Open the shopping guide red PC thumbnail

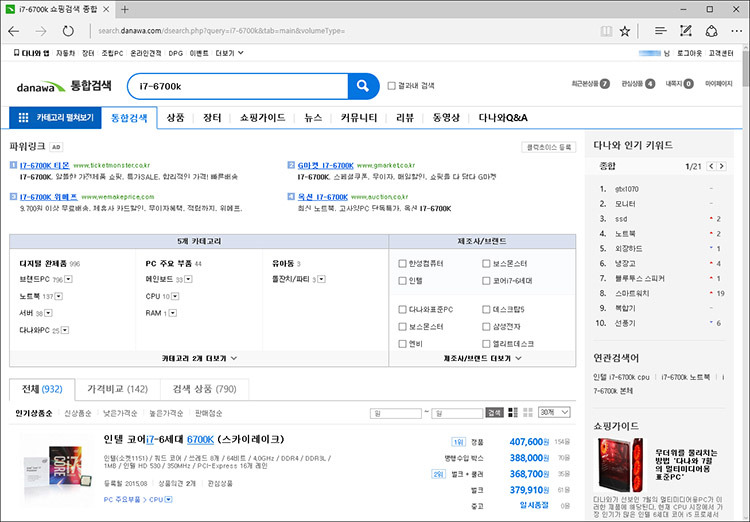point(620,465)
